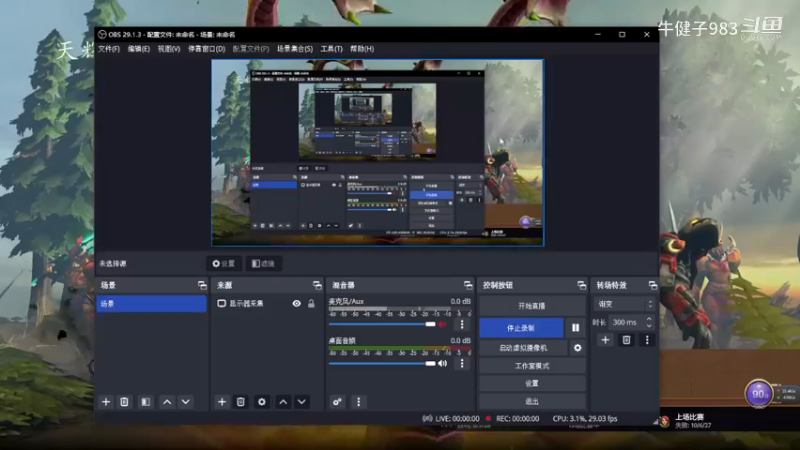Adjust 桌面音频 volume slider
The image size is (800, 450).
(382, 363)
